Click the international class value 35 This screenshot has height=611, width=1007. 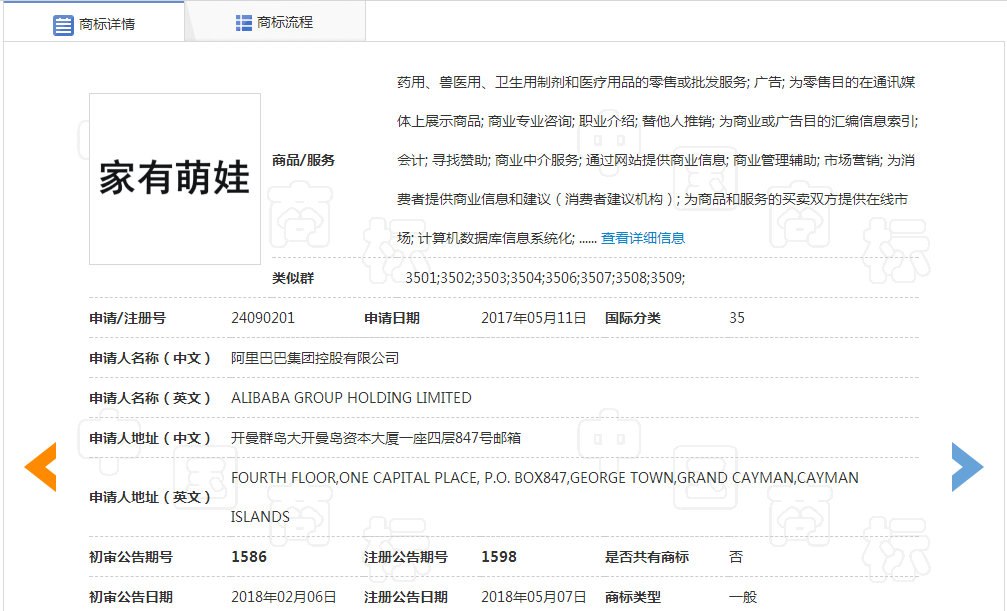click(x=737, y=318)
